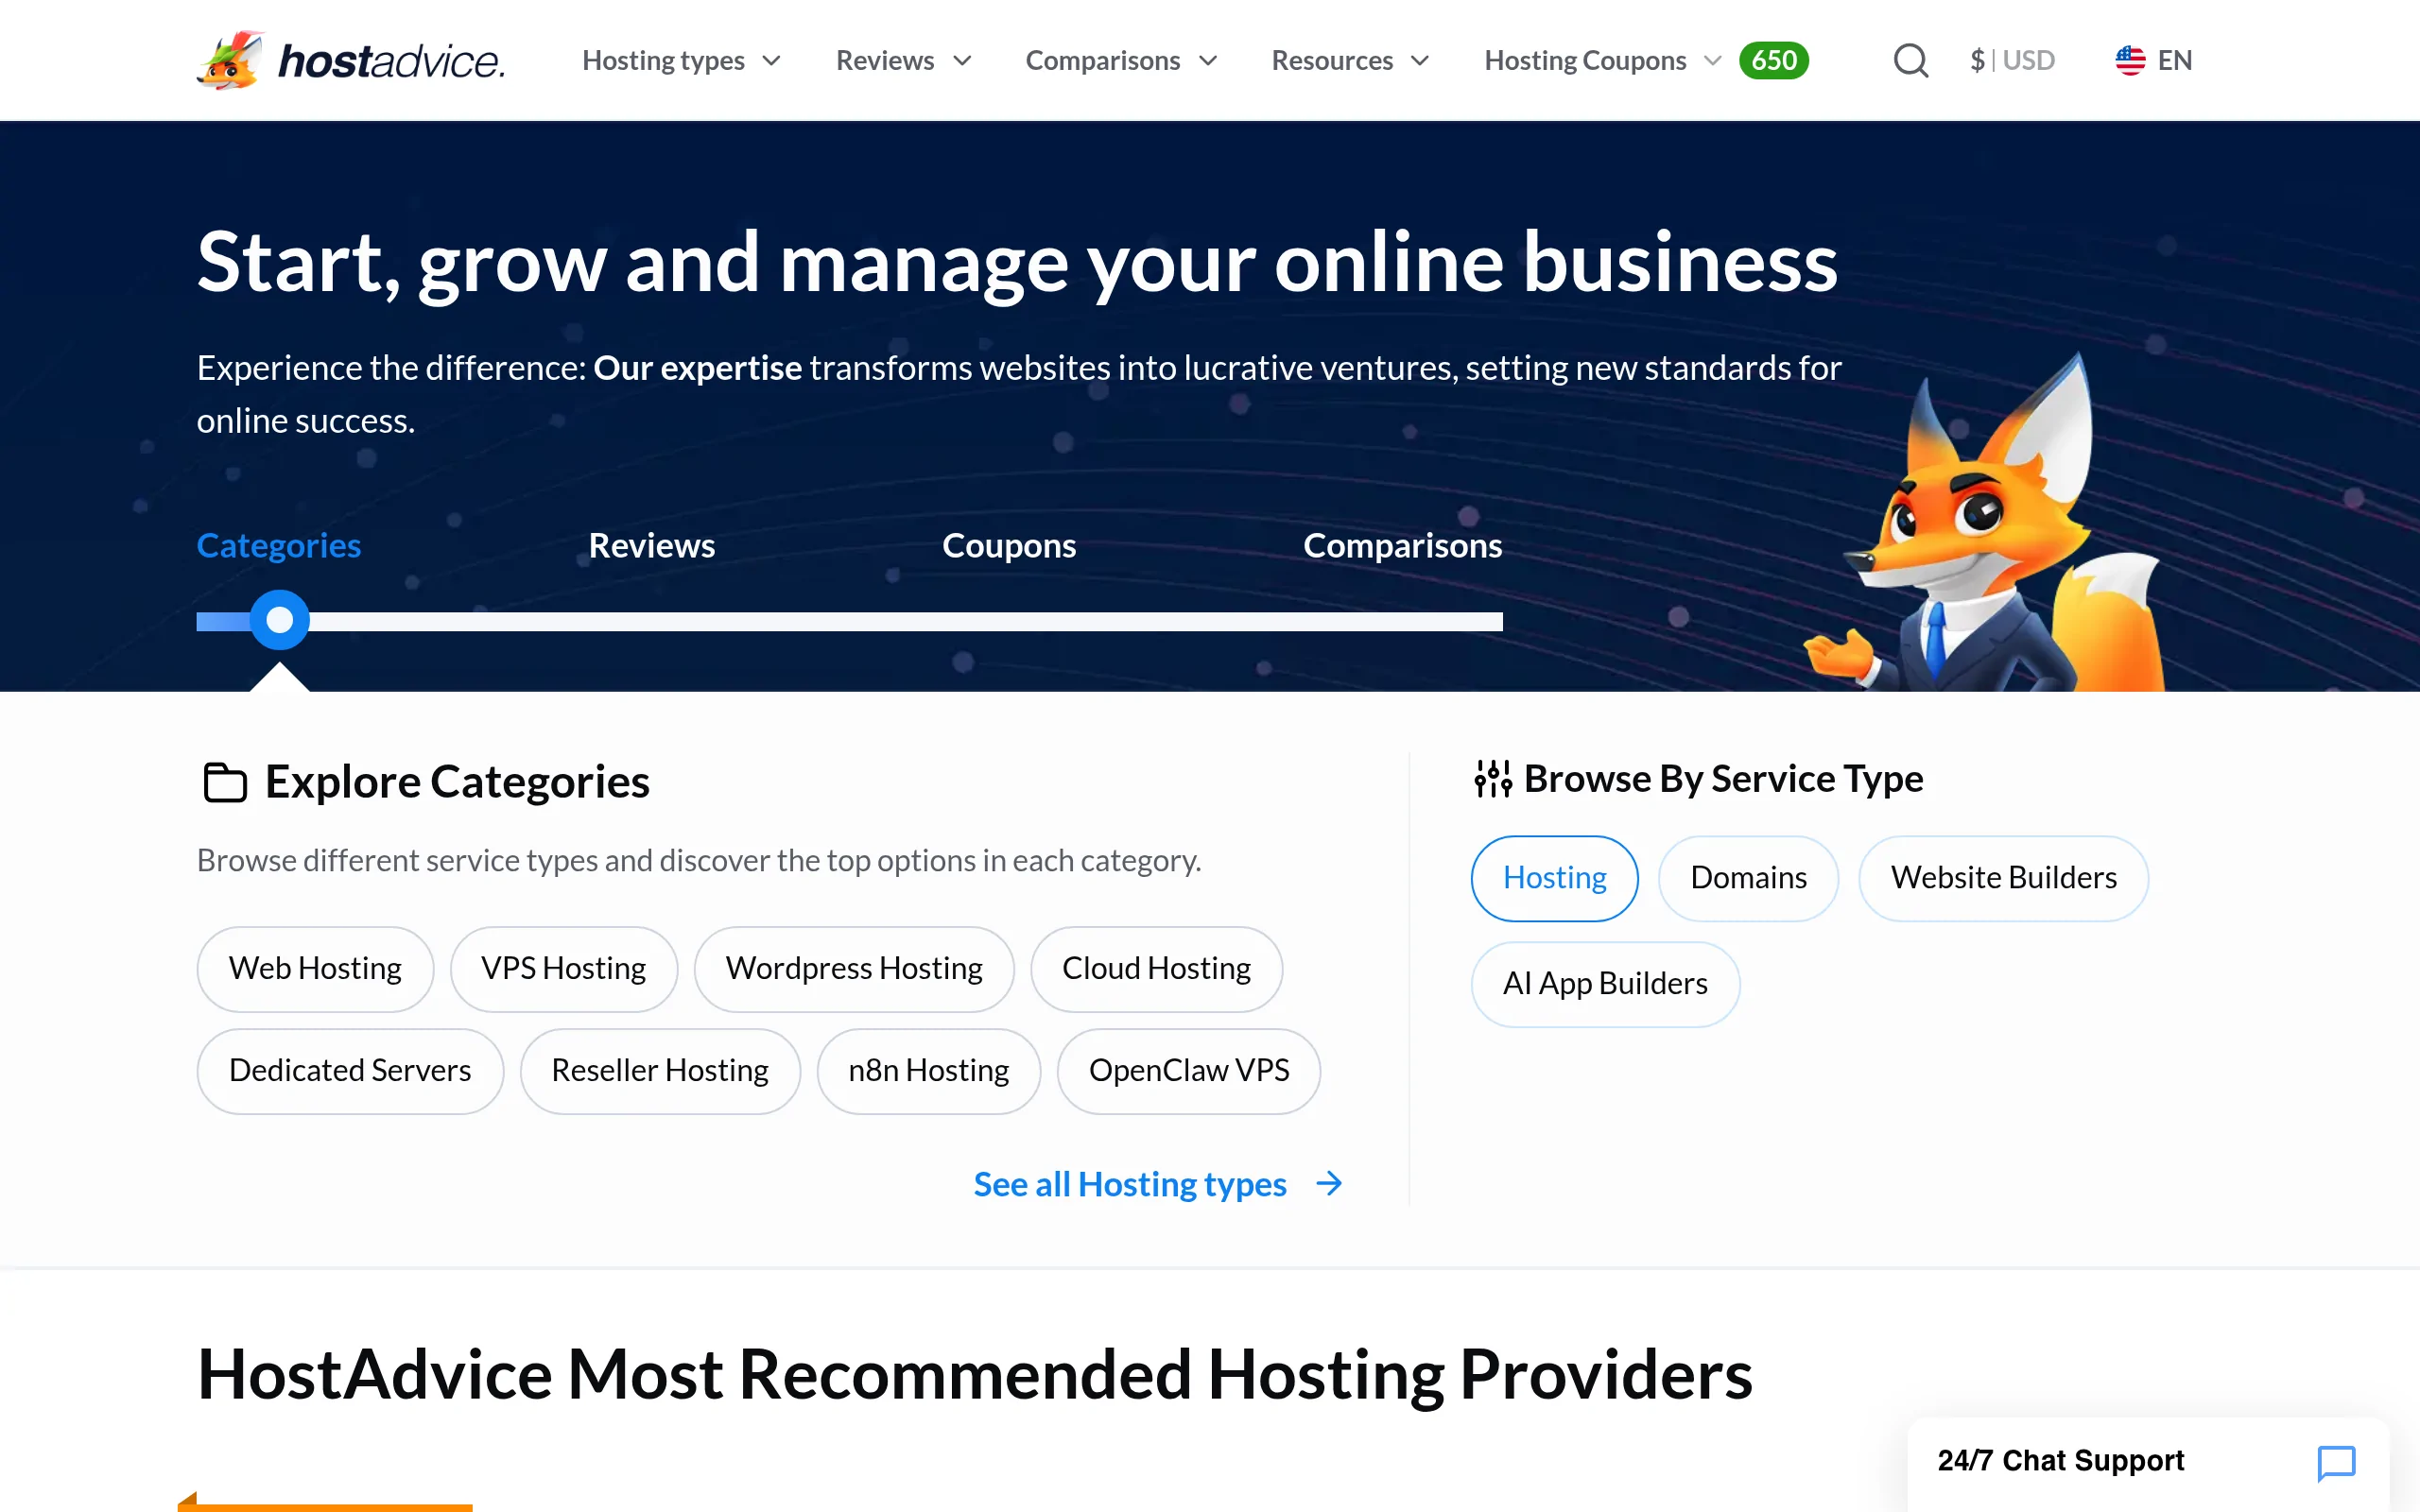Click the blue slider handle under Categories
2420x1512 pixels.
(x=279, y=620)
